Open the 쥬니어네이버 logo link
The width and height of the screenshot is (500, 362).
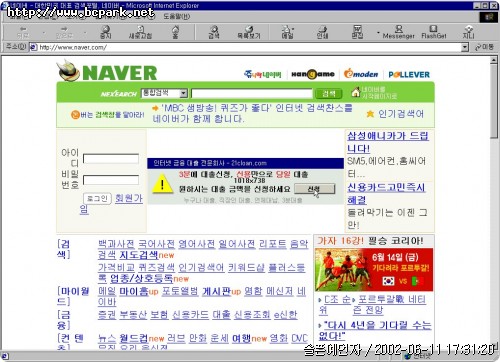click(x=263, y=74)
